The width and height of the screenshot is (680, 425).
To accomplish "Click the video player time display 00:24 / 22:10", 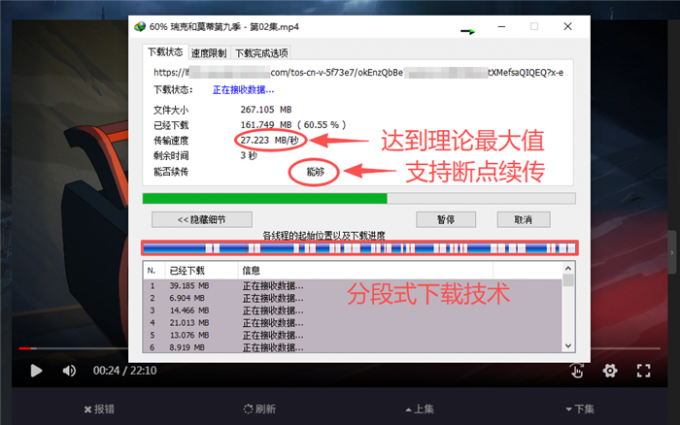I will coord(124,371).
